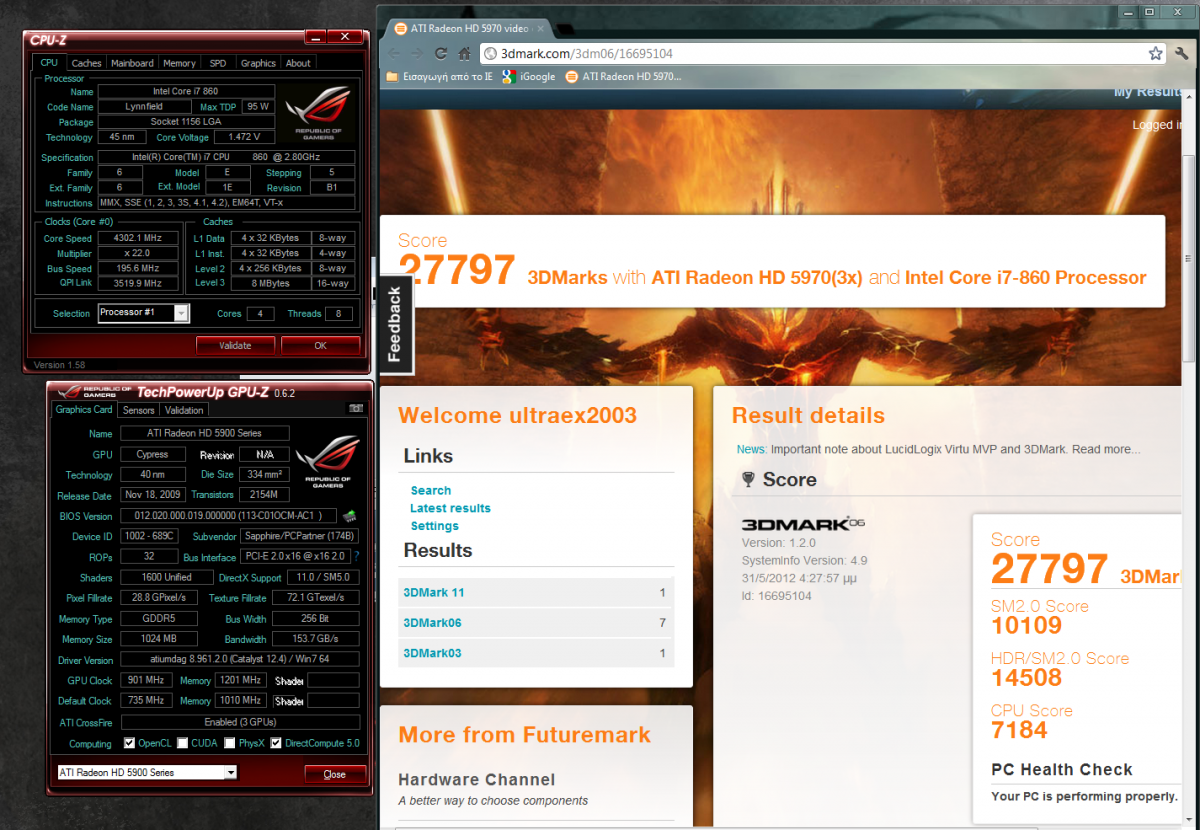Open the Latest results link
This screenshot has height=830, width=1200.
point(450,508)
